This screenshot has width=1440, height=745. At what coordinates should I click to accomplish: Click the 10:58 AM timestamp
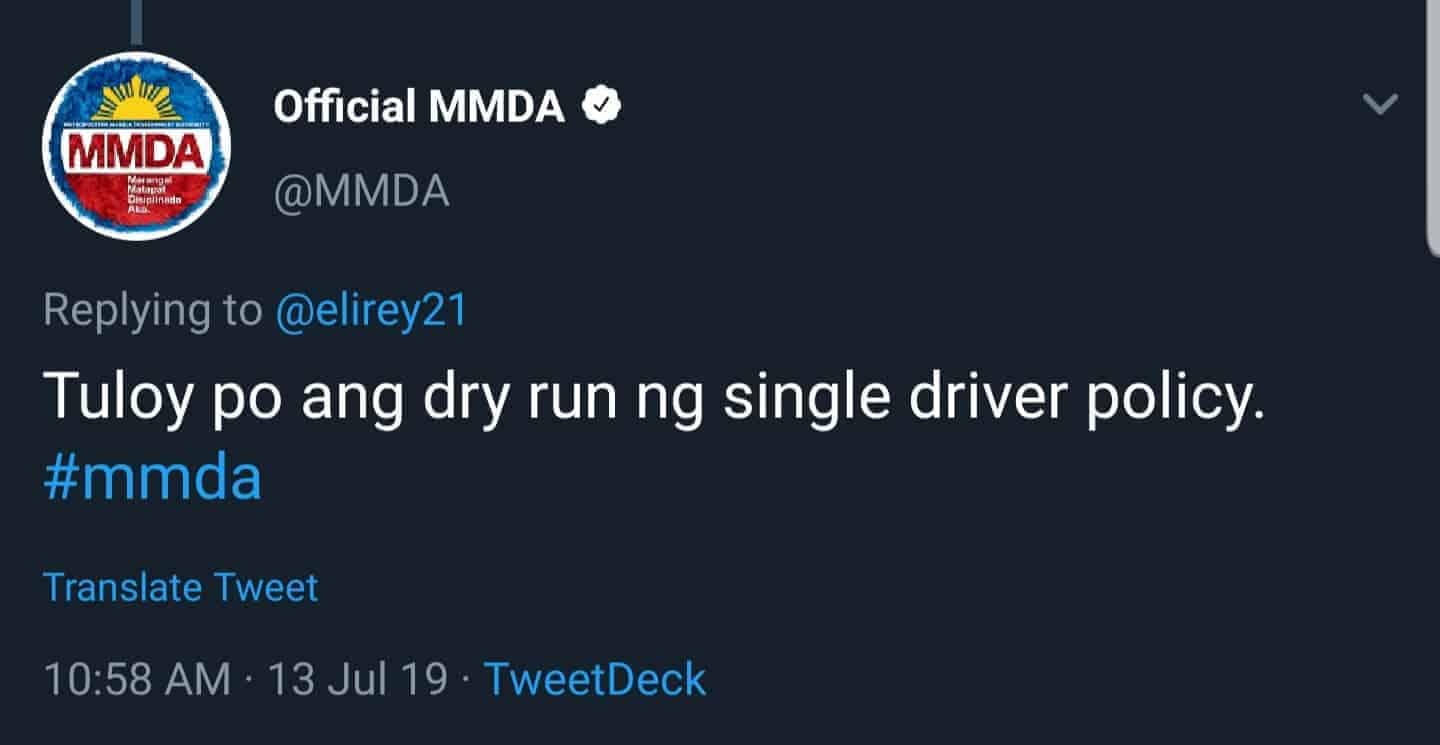coord(137,680)
